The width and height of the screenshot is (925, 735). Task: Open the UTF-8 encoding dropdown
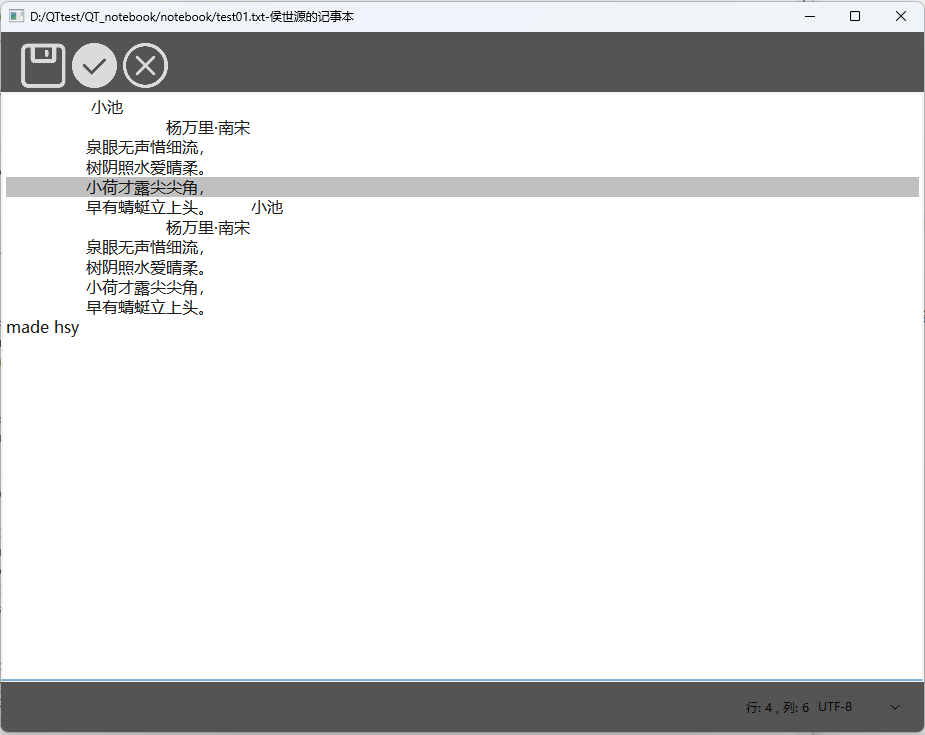pyautogui.click(x=859, y=707)
